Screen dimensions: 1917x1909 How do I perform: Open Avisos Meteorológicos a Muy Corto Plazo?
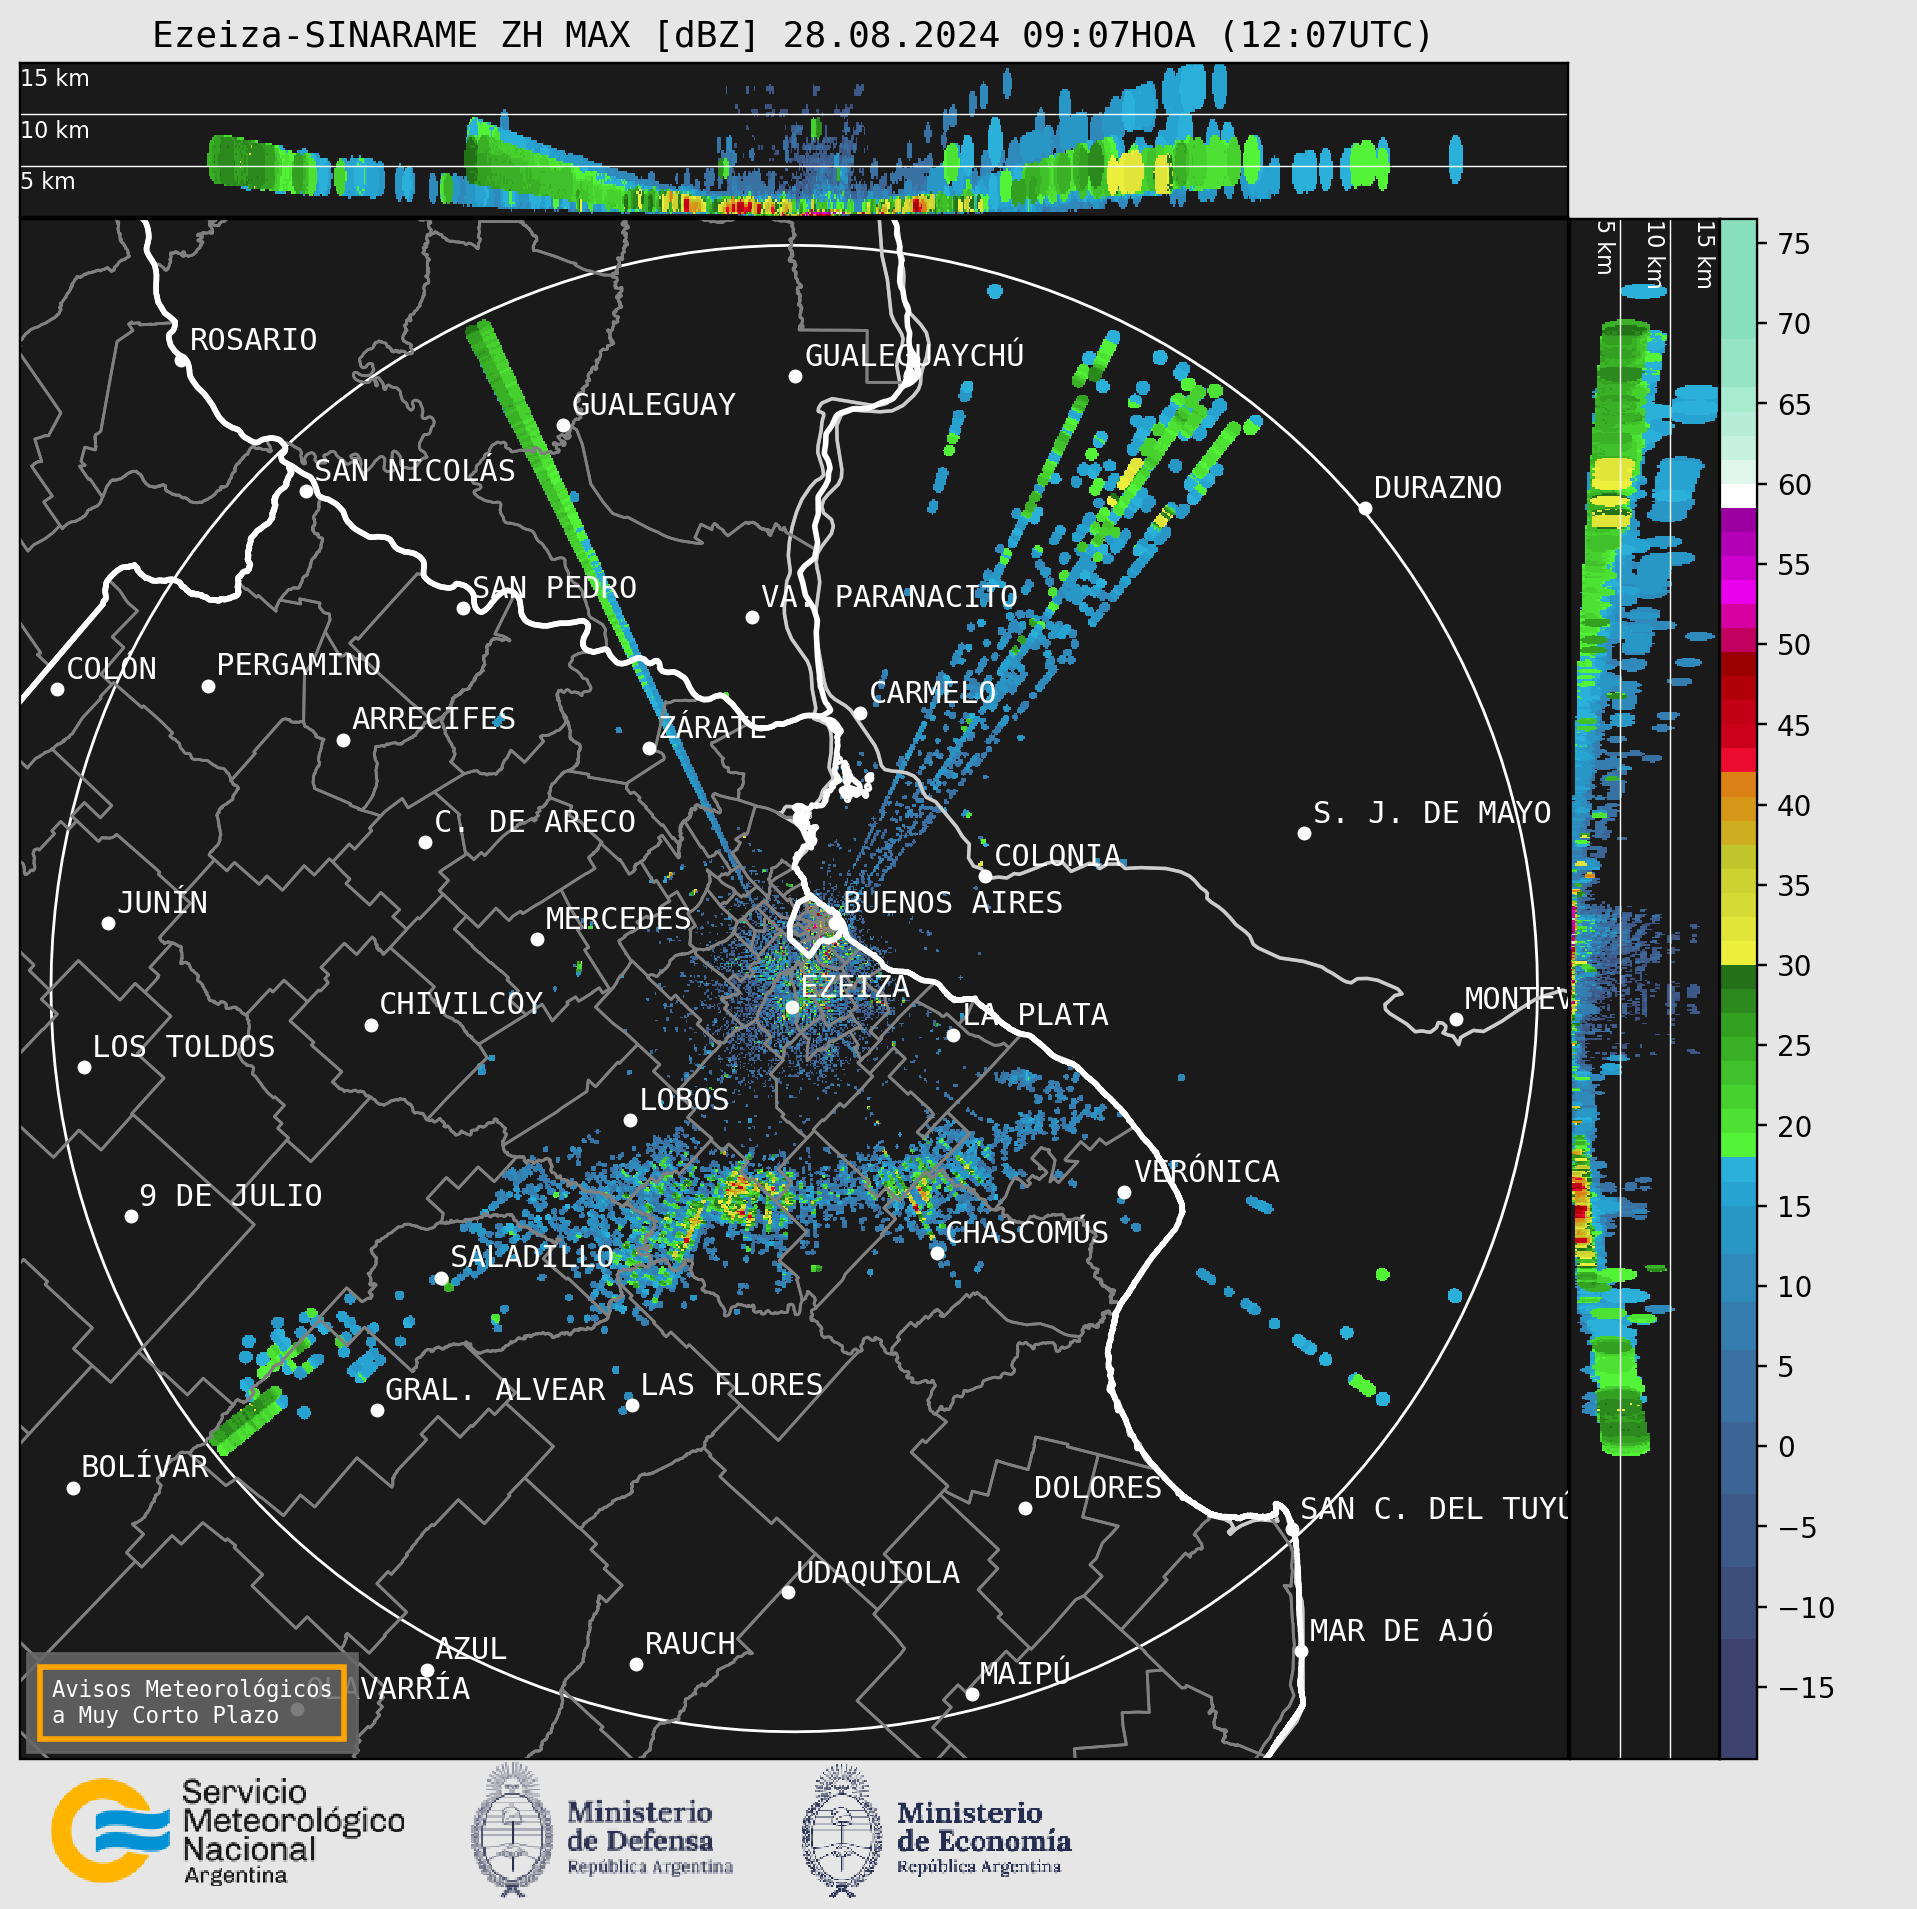pos(191,1702)
